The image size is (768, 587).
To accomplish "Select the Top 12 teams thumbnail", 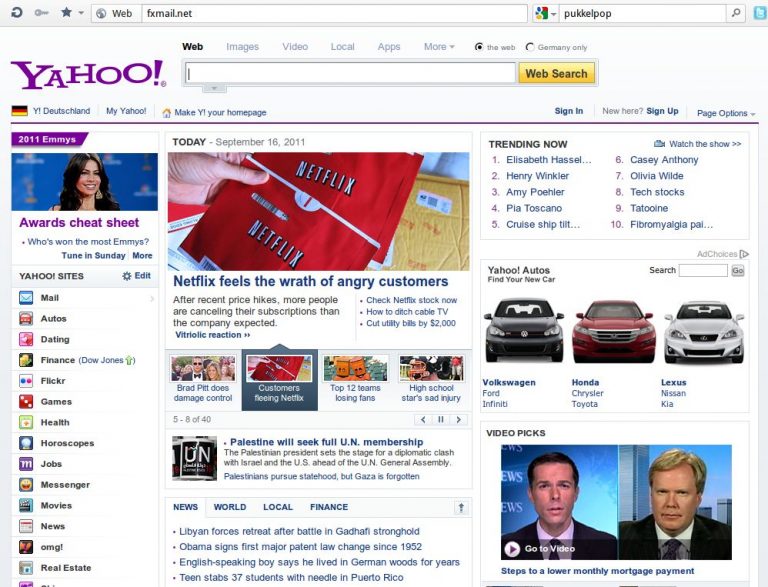I will click(355, 368).
